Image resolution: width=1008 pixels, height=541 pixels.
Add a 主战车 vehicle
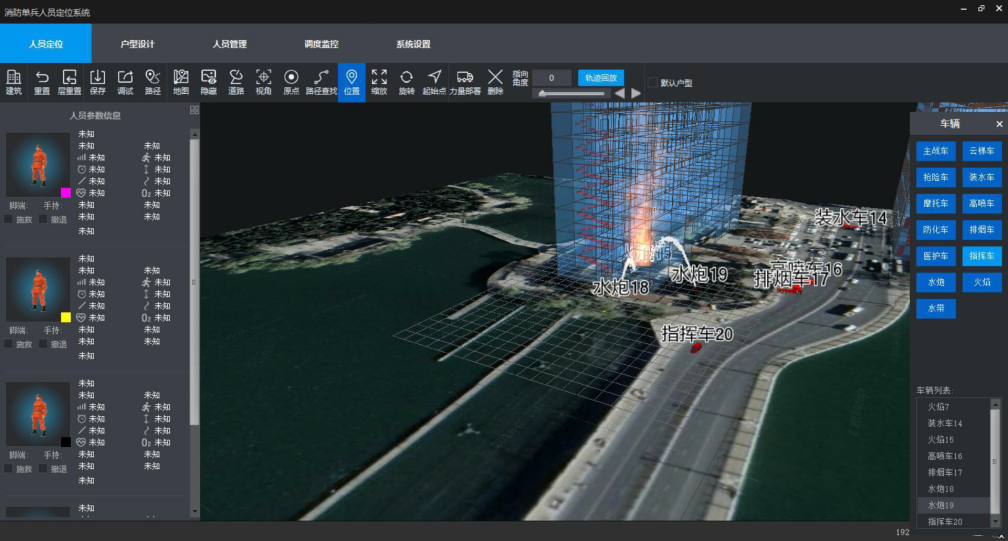point(936,151)
